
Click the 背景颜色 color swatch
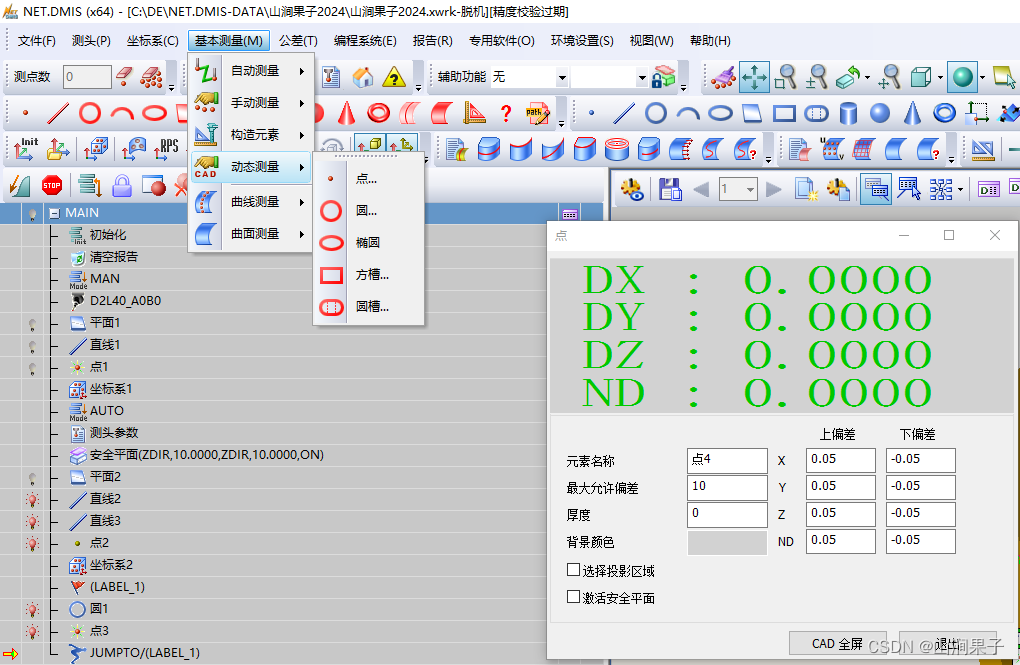727,543
